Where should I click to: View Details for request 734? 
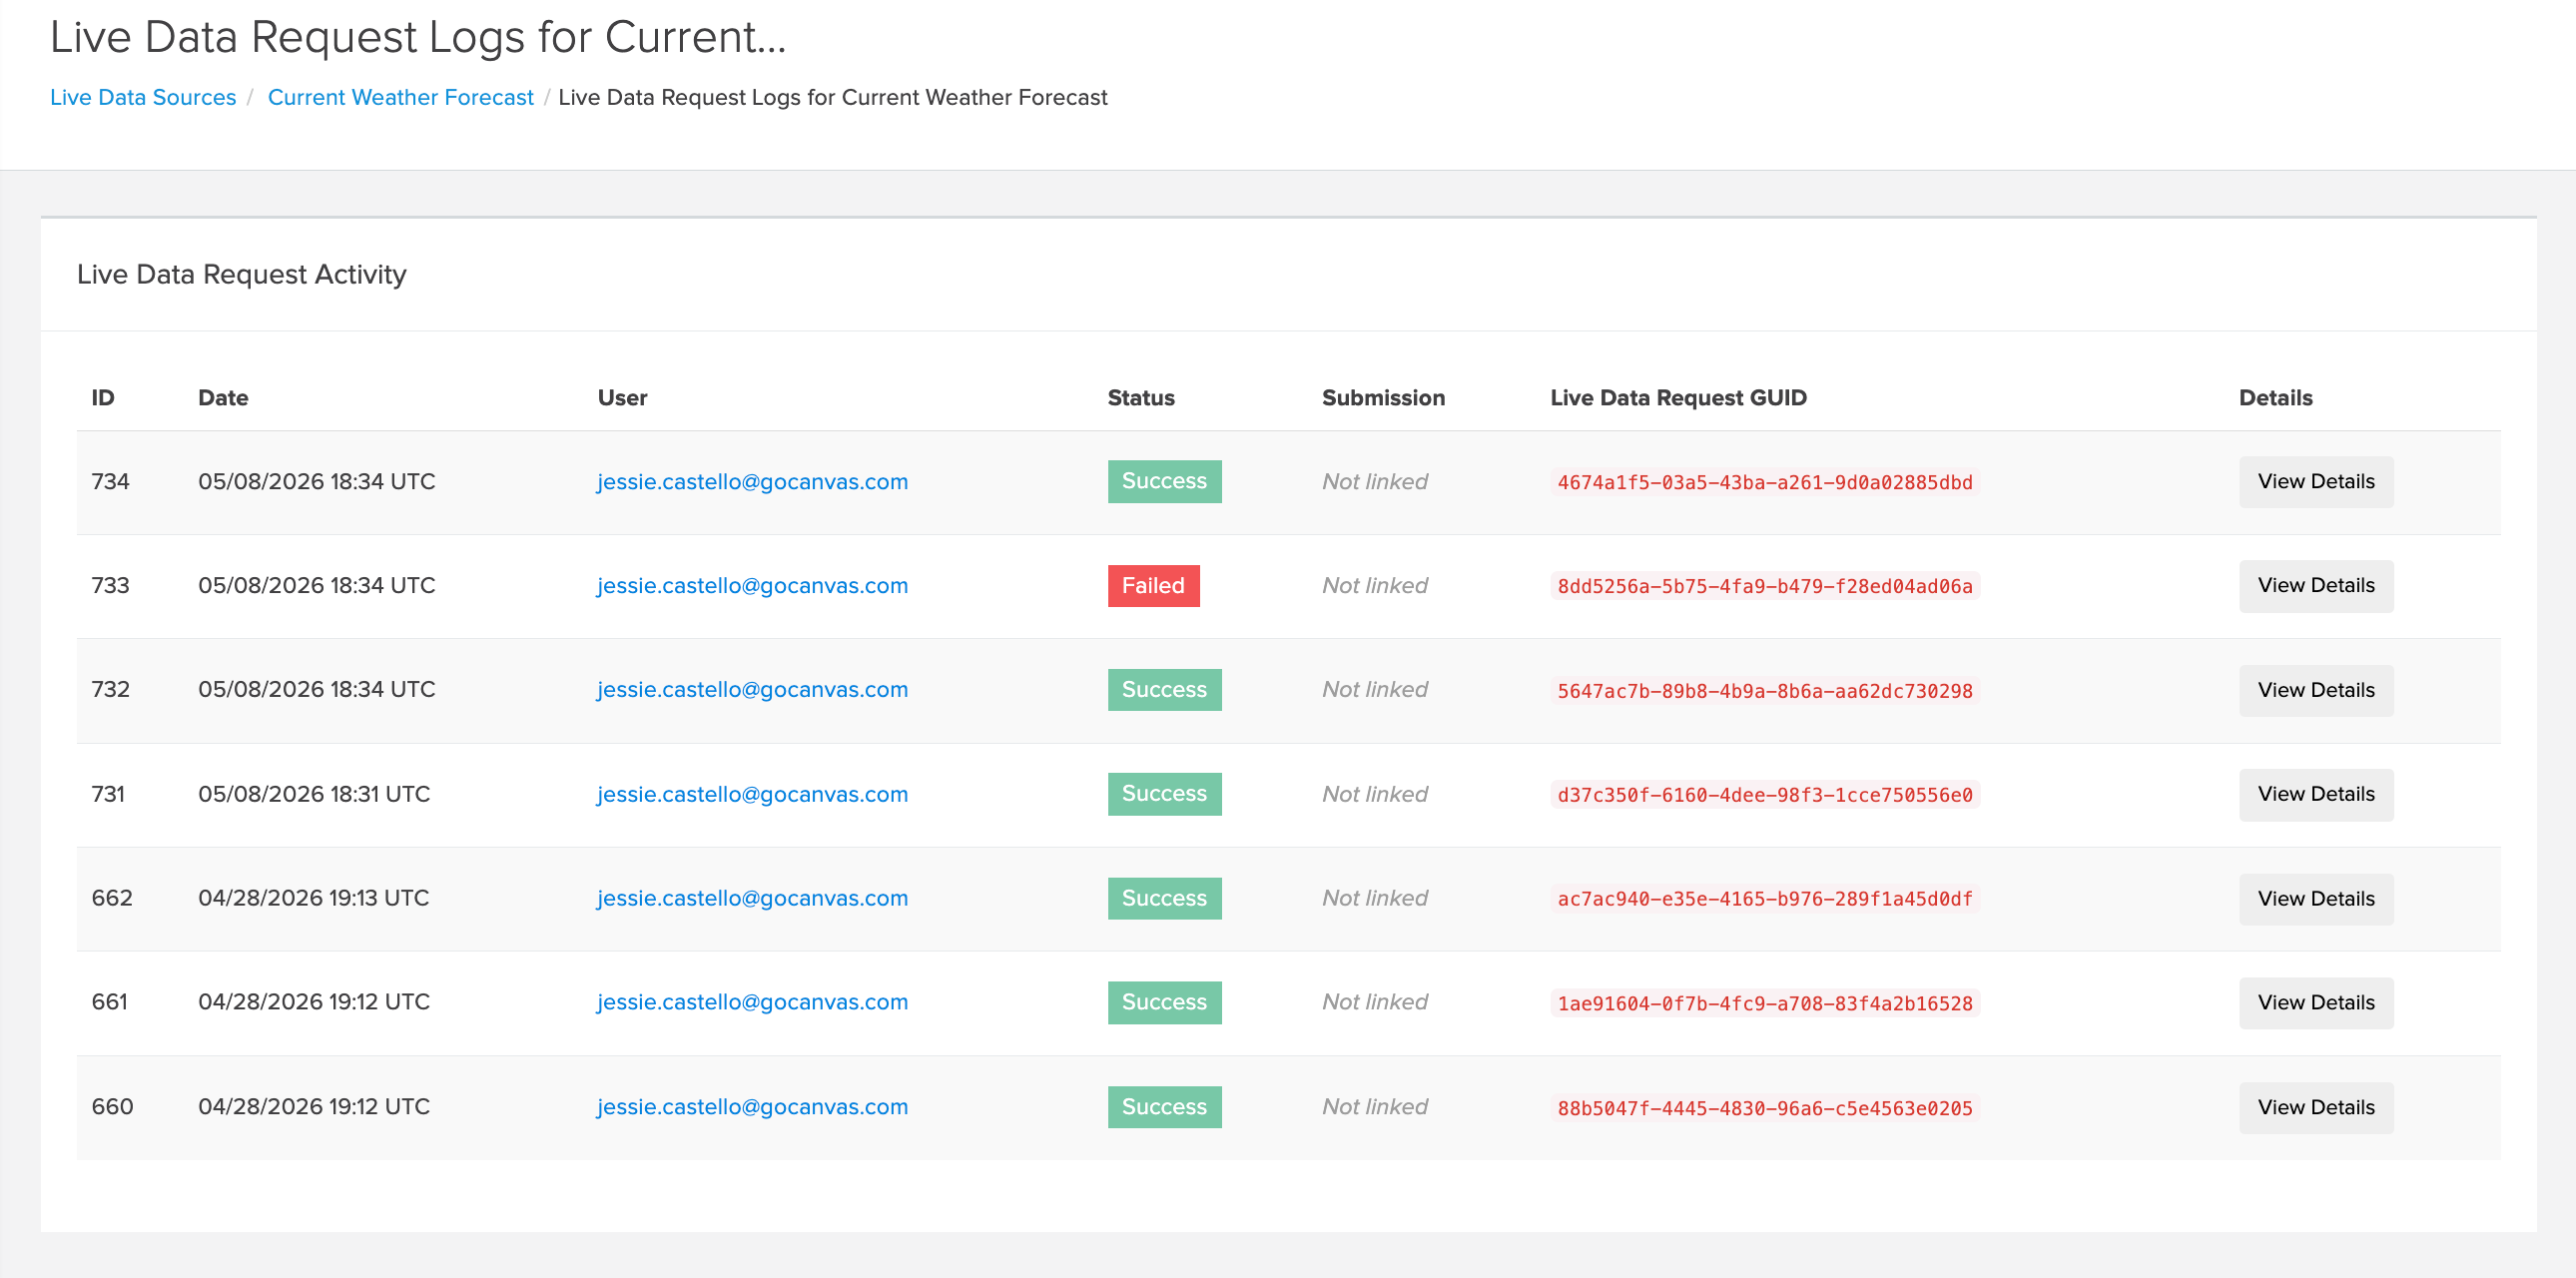pyautogui.click(x=2315, y=482)
